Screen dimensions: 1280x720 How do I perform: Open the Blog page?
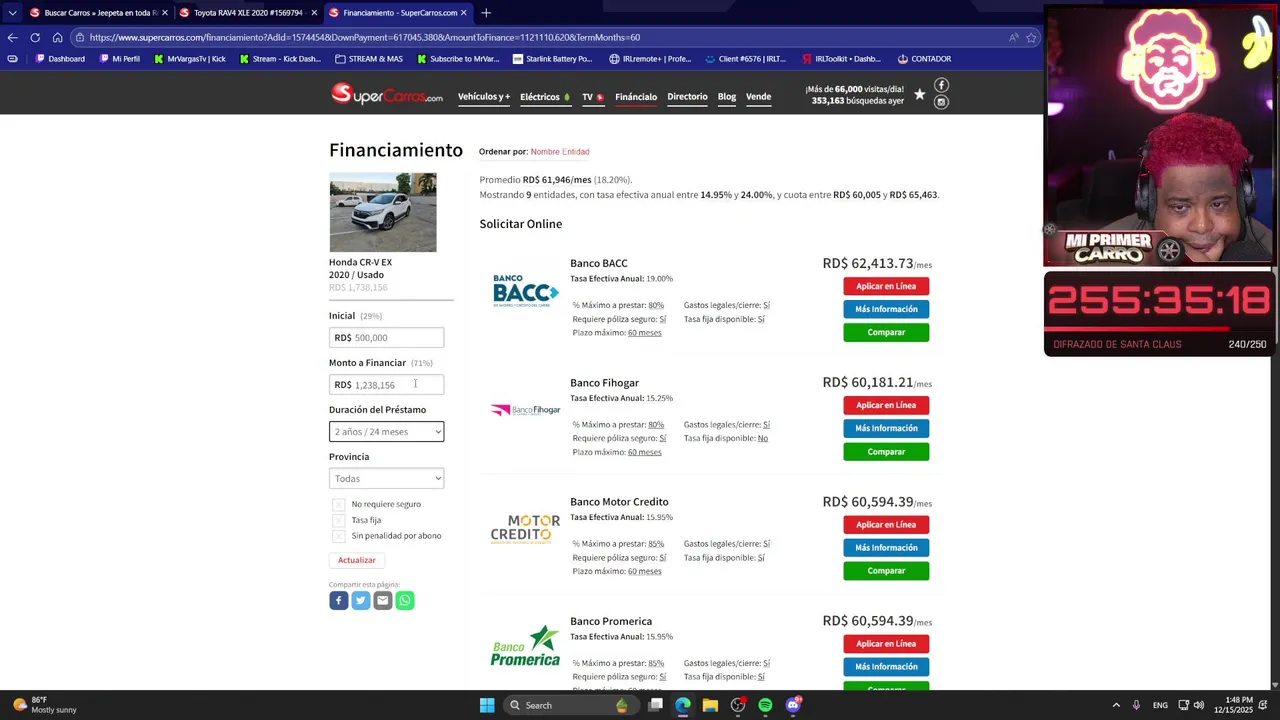(x=727, y=97)
